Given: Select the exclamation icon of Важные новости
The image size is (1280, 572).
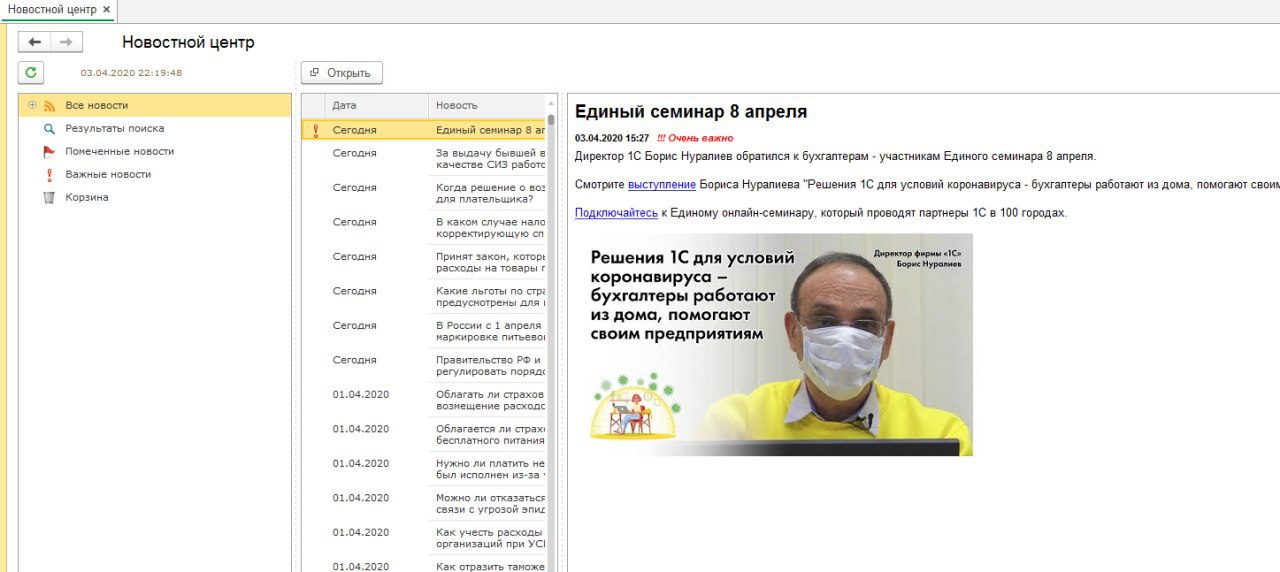Looking at the screenshot, I should [49, 174].
